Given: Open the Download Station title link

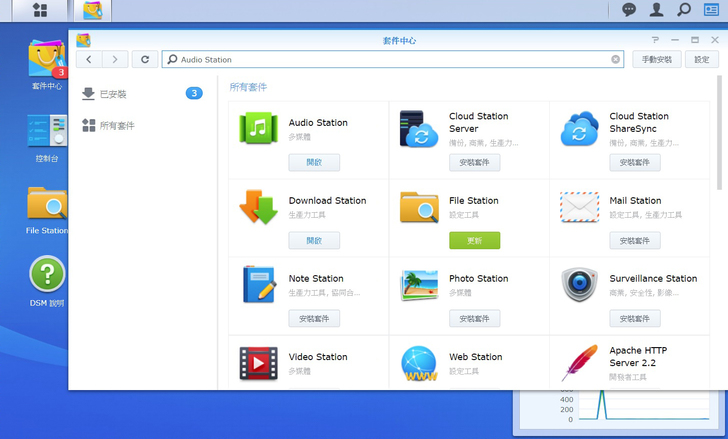Looking at the screenshot, I should [327, 200].
